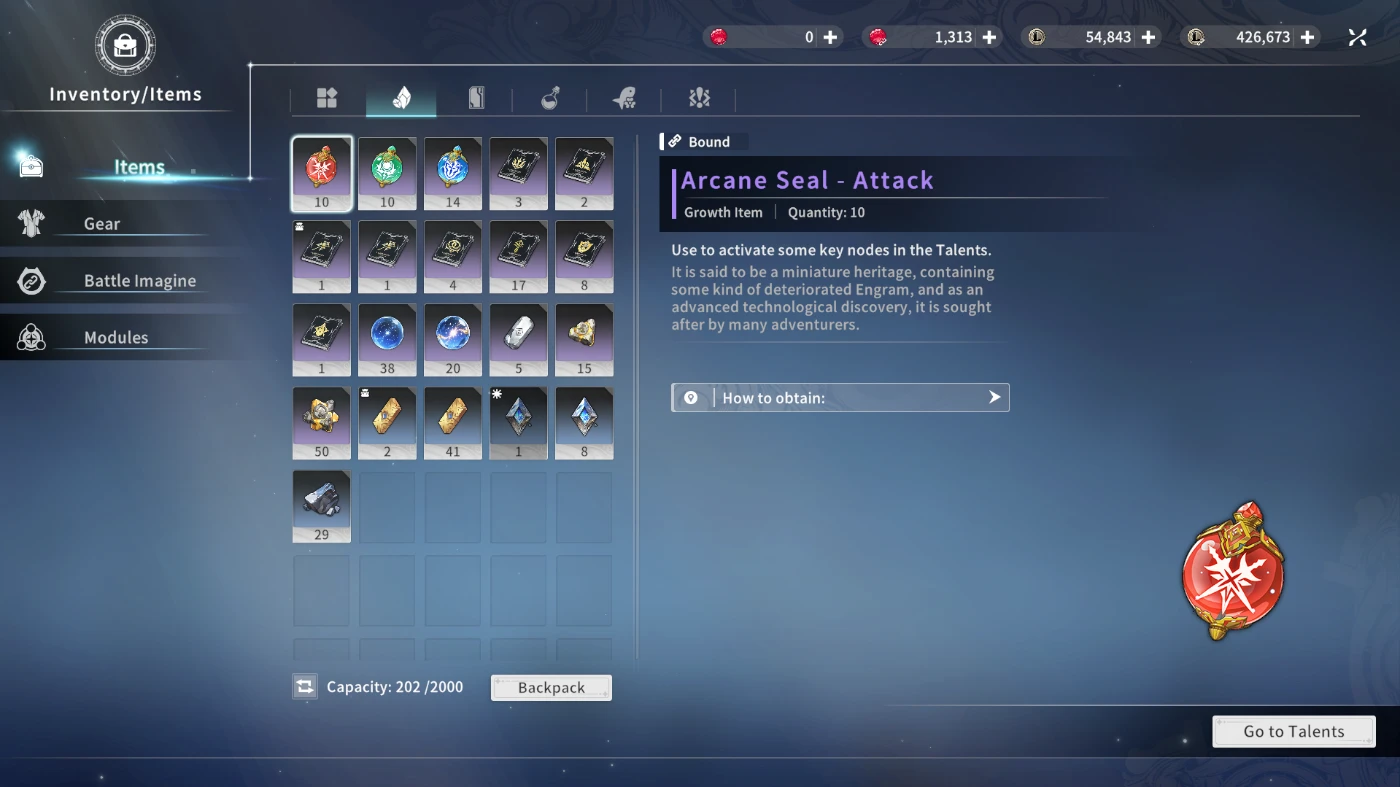Image resolution: width=1400 pixels, height=787 pixels.
Task: Add red gems next to the 1,313 balance
Action: (x=989, y=37)
